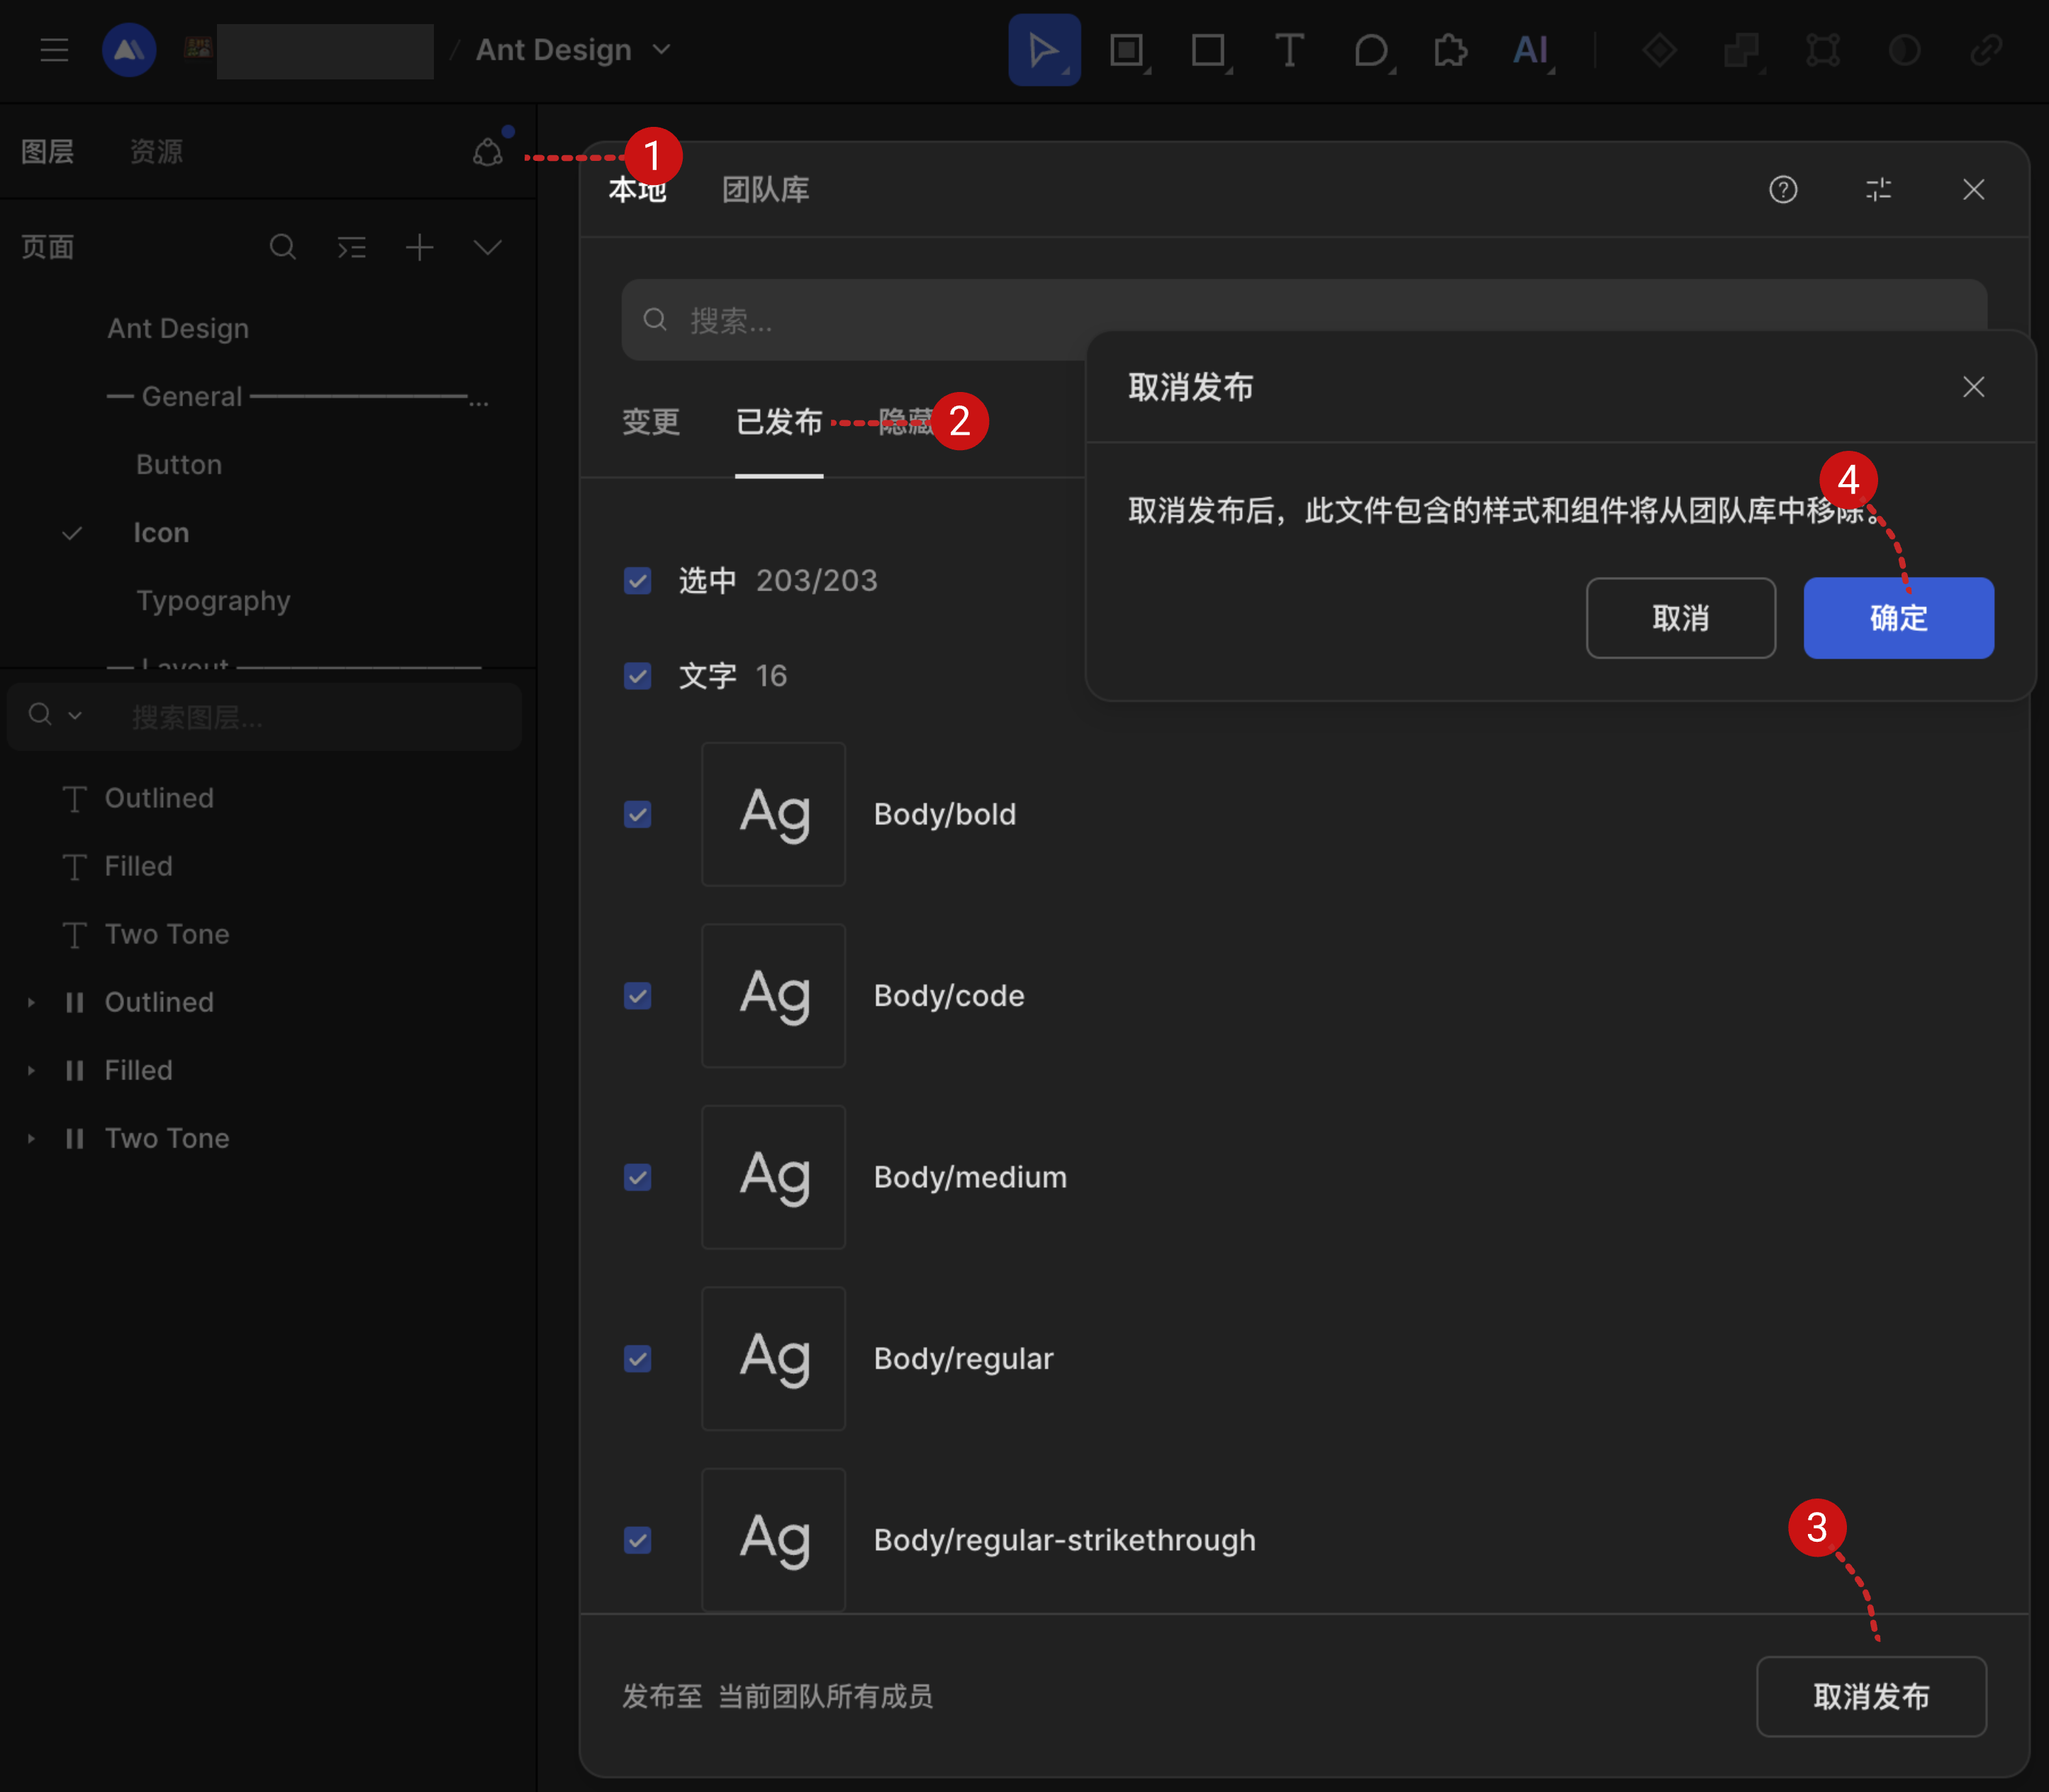
Task: Toggle the 文字 16 group checkbox
Action: pos(637,676)
